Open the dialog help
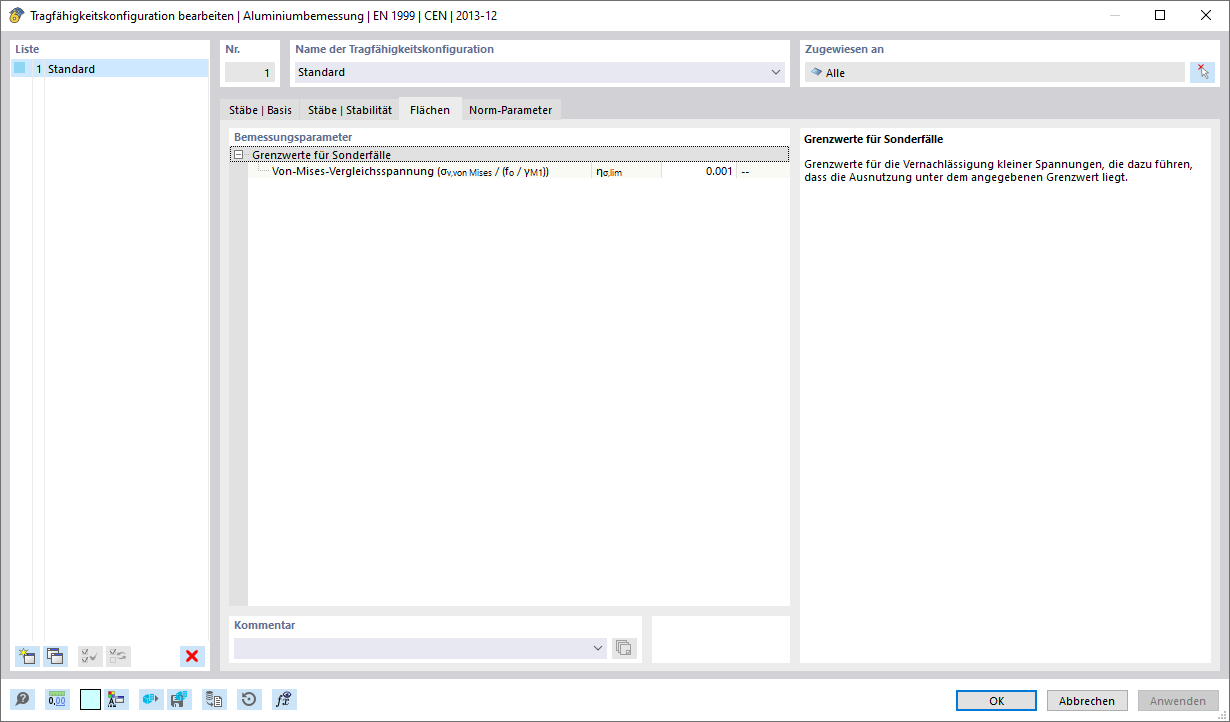The height and width of the screenshot is (722, 1230). click(22, 699)
